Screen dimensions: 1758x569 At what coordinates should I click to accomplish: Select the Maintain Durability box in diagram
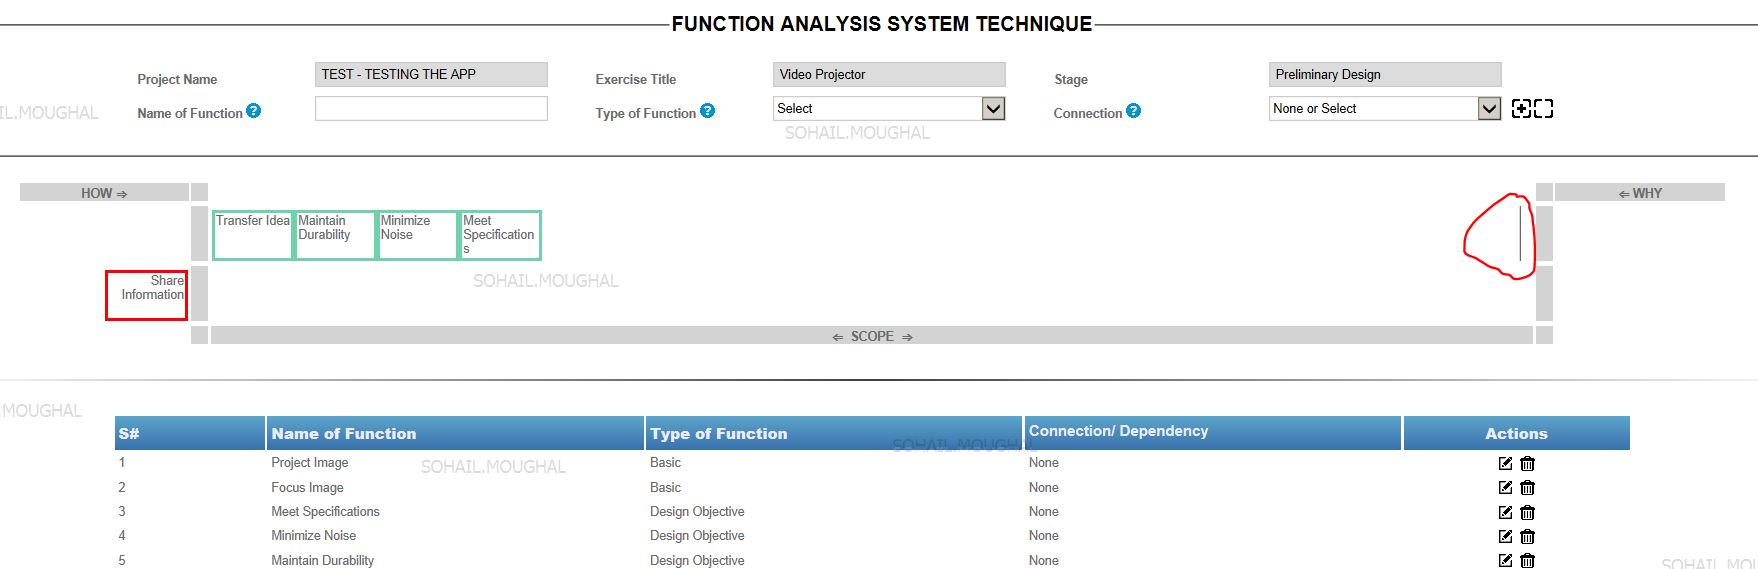[x=335, y=235]
